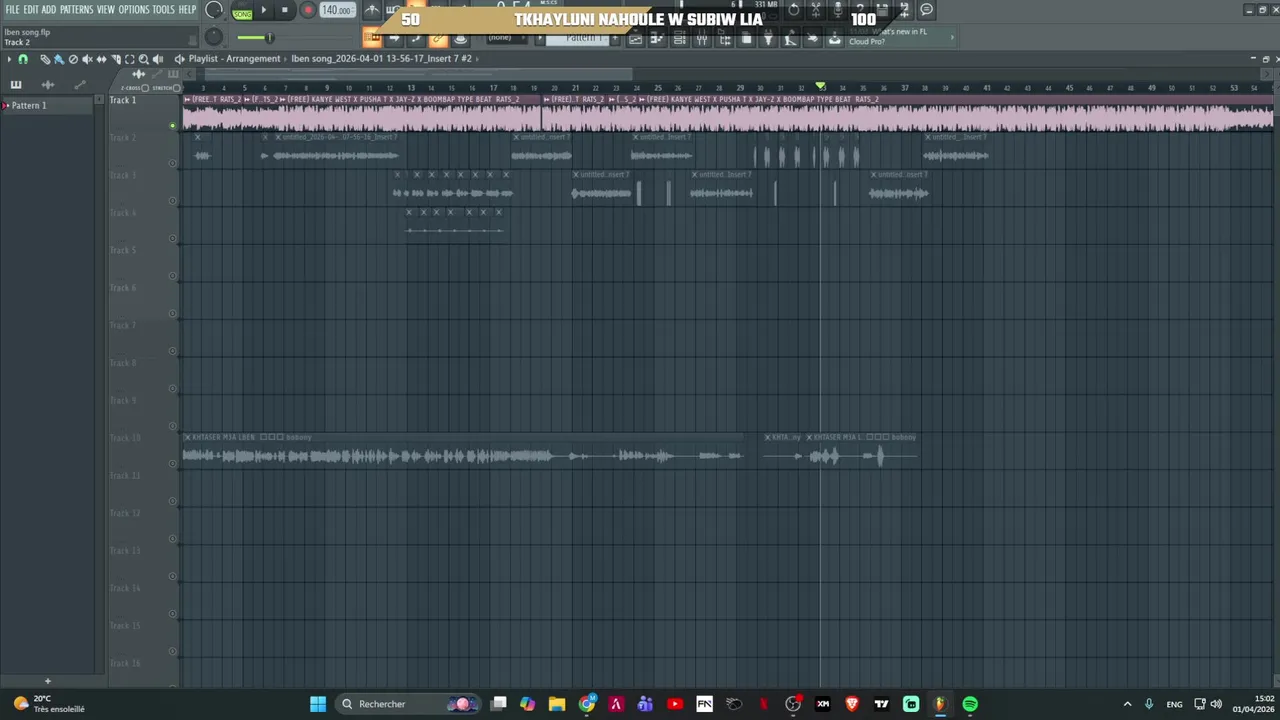Select the Mute tool in playlist toolbar
The image size is (1280, 720).
[x=87, y=59]
